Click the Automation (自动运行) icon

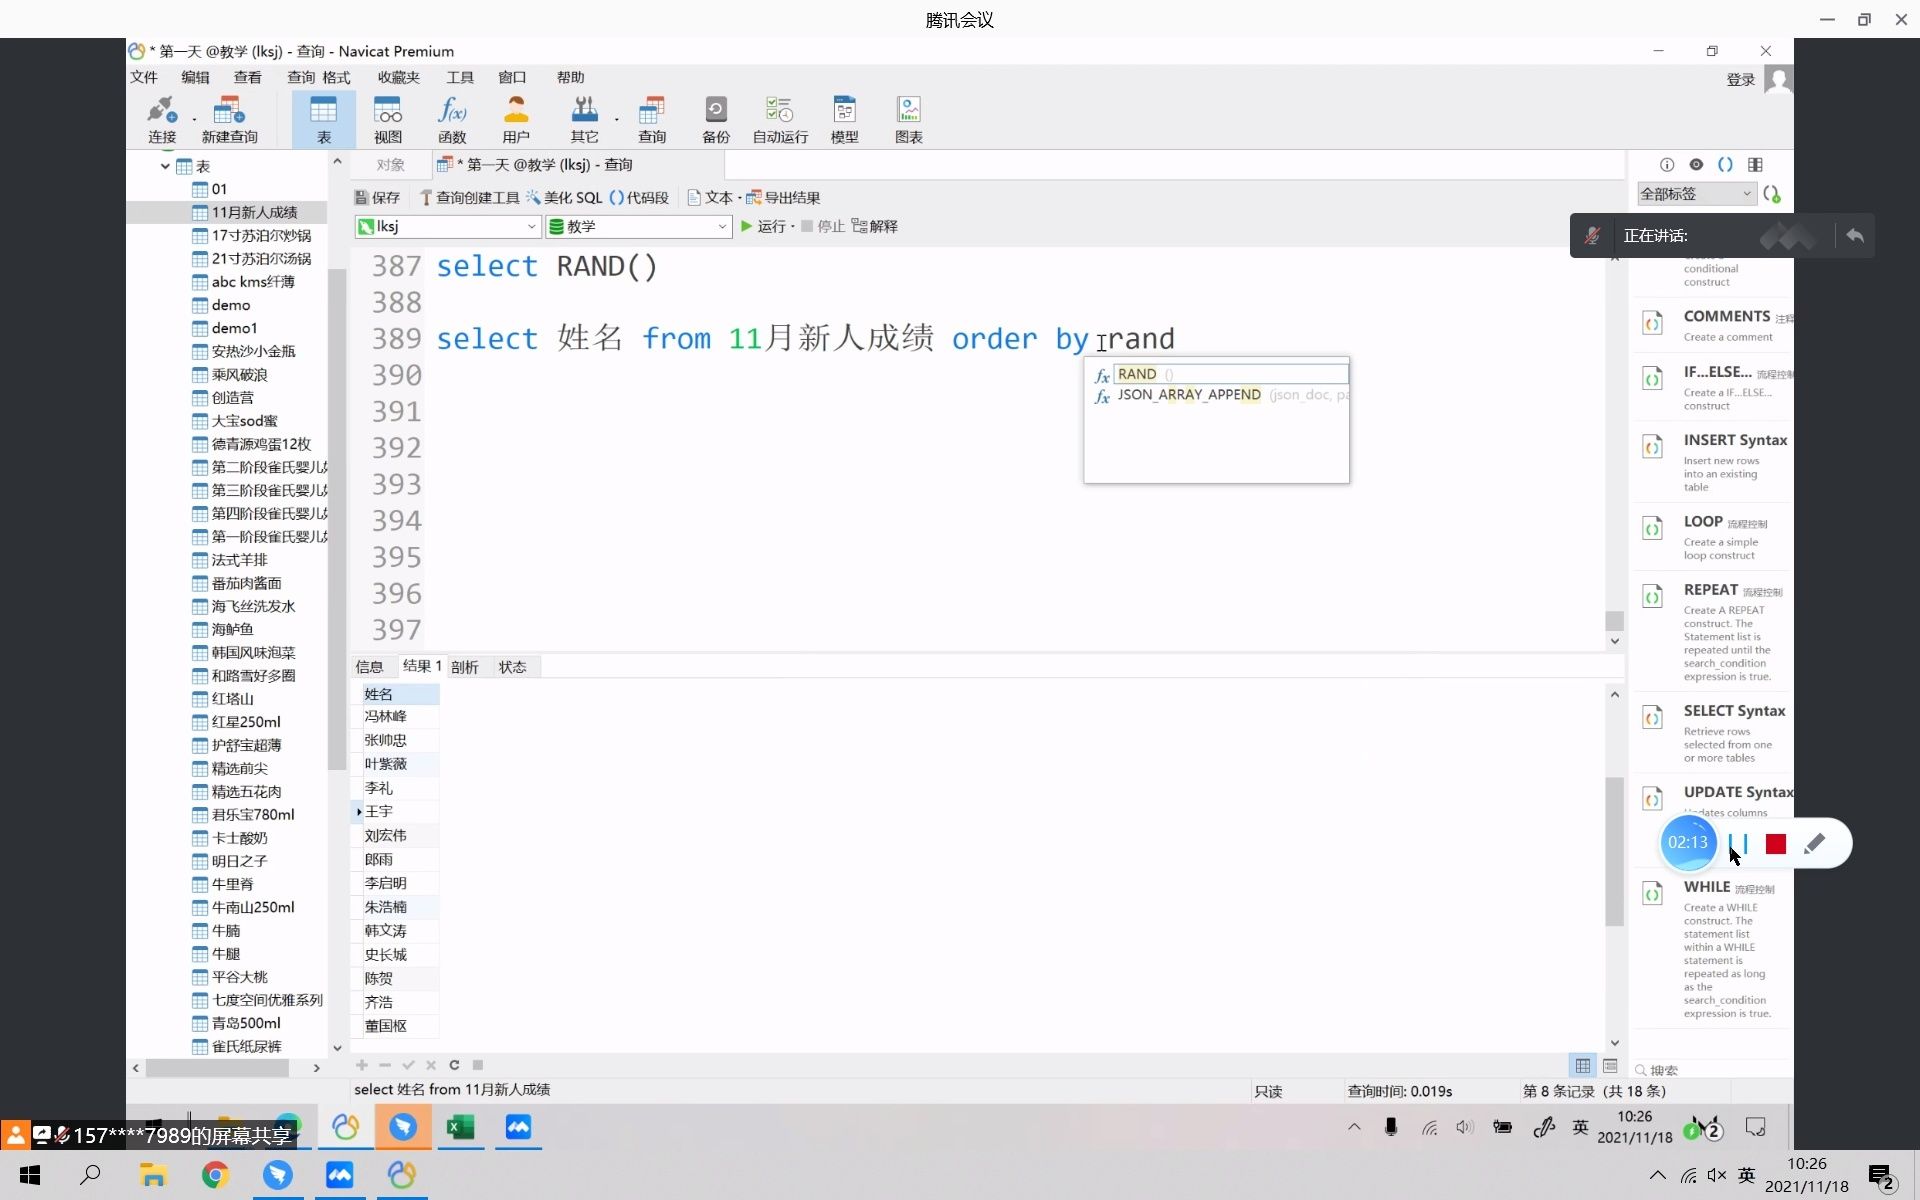click(780, 119)
